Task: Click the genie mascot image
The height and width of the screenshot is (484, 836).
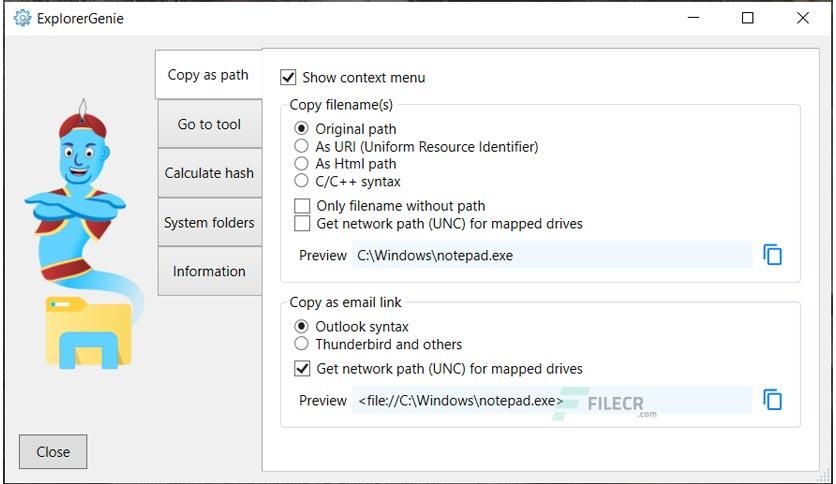Action: 83,235
